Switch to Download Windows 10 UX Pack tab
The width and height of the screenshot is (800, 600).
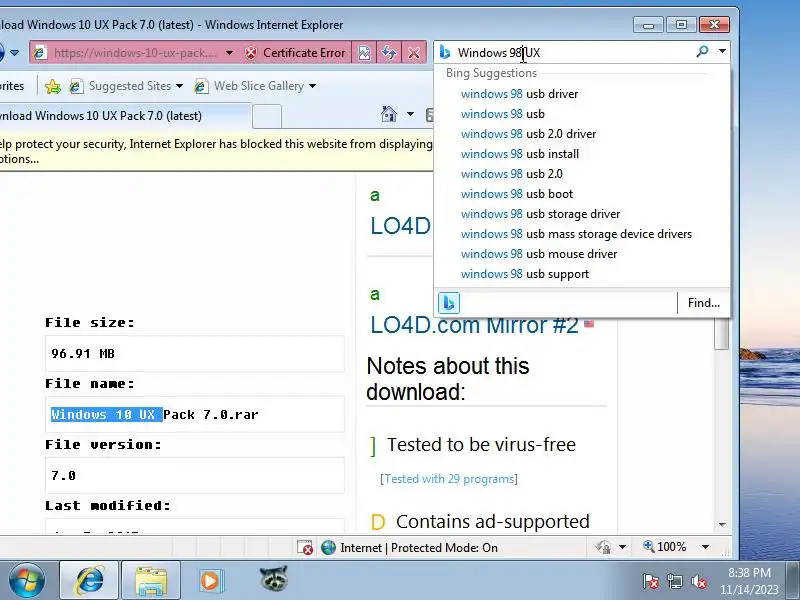pyautogui.click(x=124, y=116)
